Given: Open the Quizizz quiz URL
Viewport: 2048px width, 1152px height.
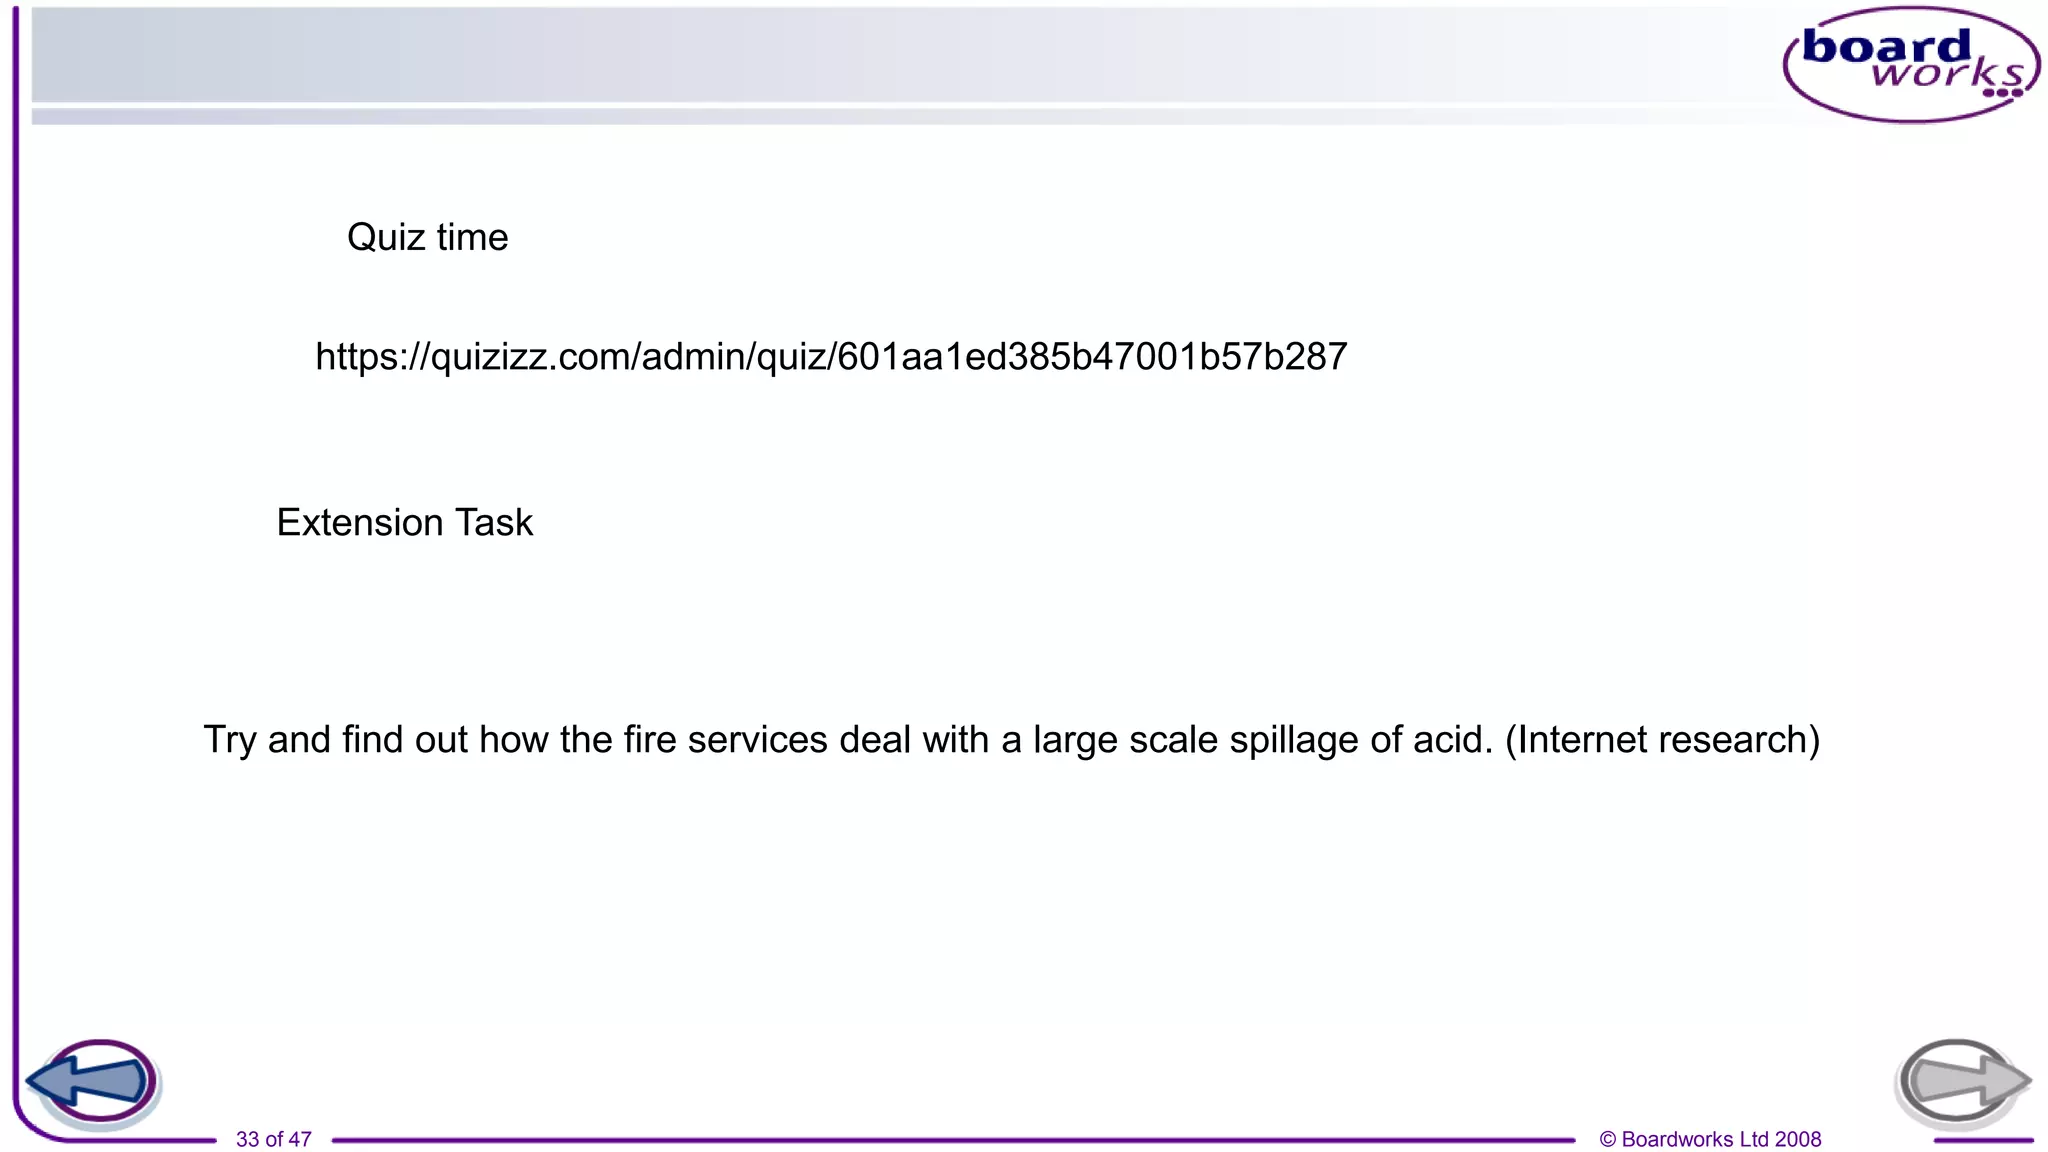Looking at the screenshot, I should coord(831,357).
